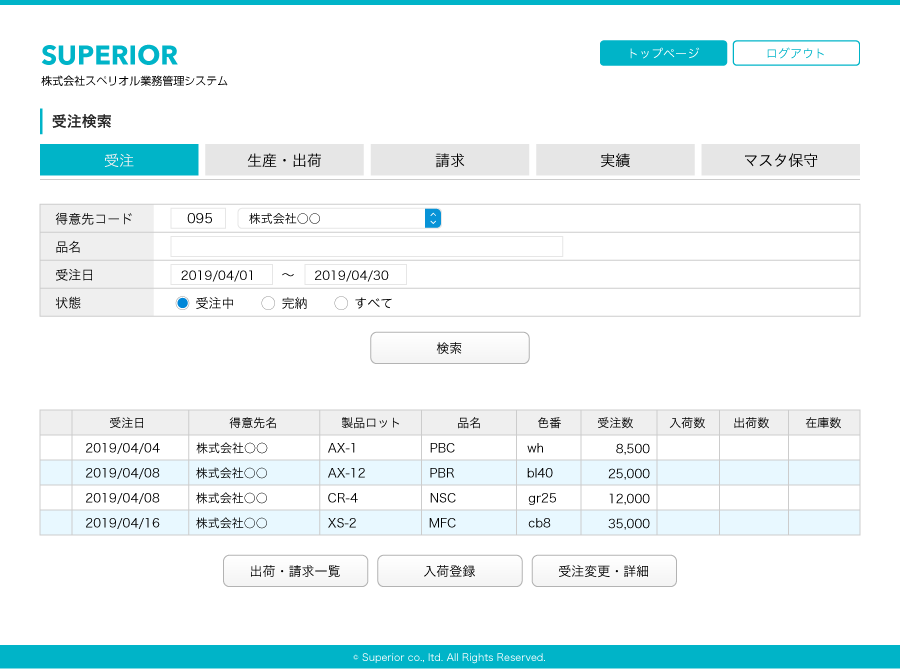Select the 受注 tab
The height and width of the screenshot is (669, 900).
pyautogui.click(x=119, y=160)
